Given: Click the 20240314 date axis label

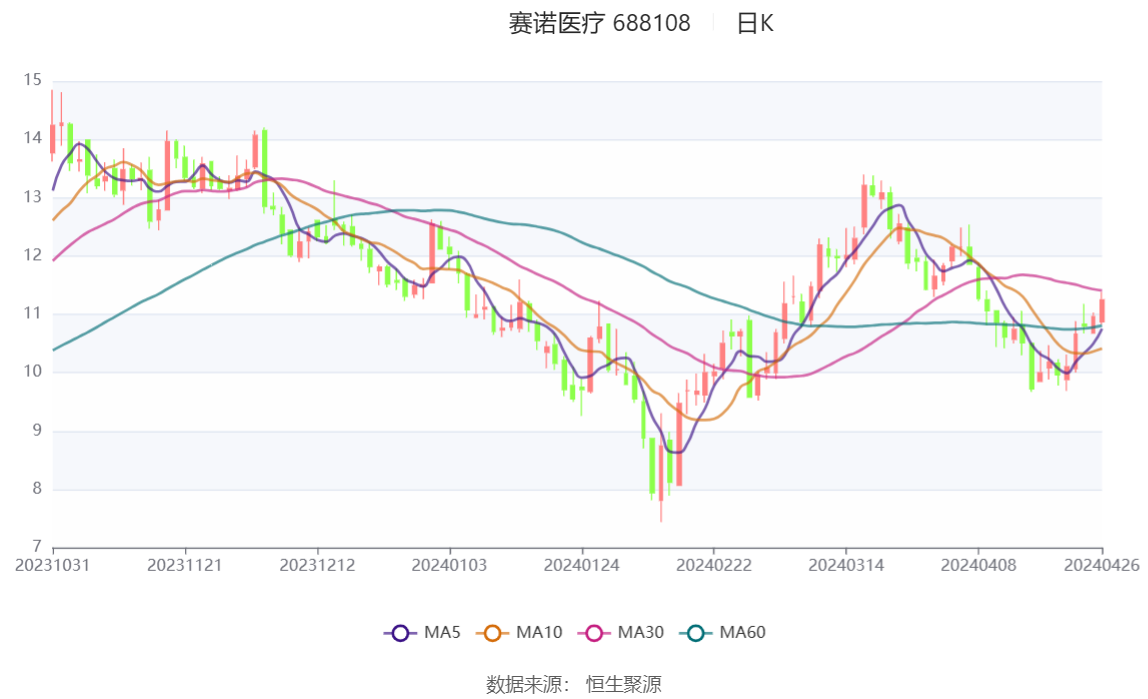Looking at the screenshot, I should tap(846, 565).
